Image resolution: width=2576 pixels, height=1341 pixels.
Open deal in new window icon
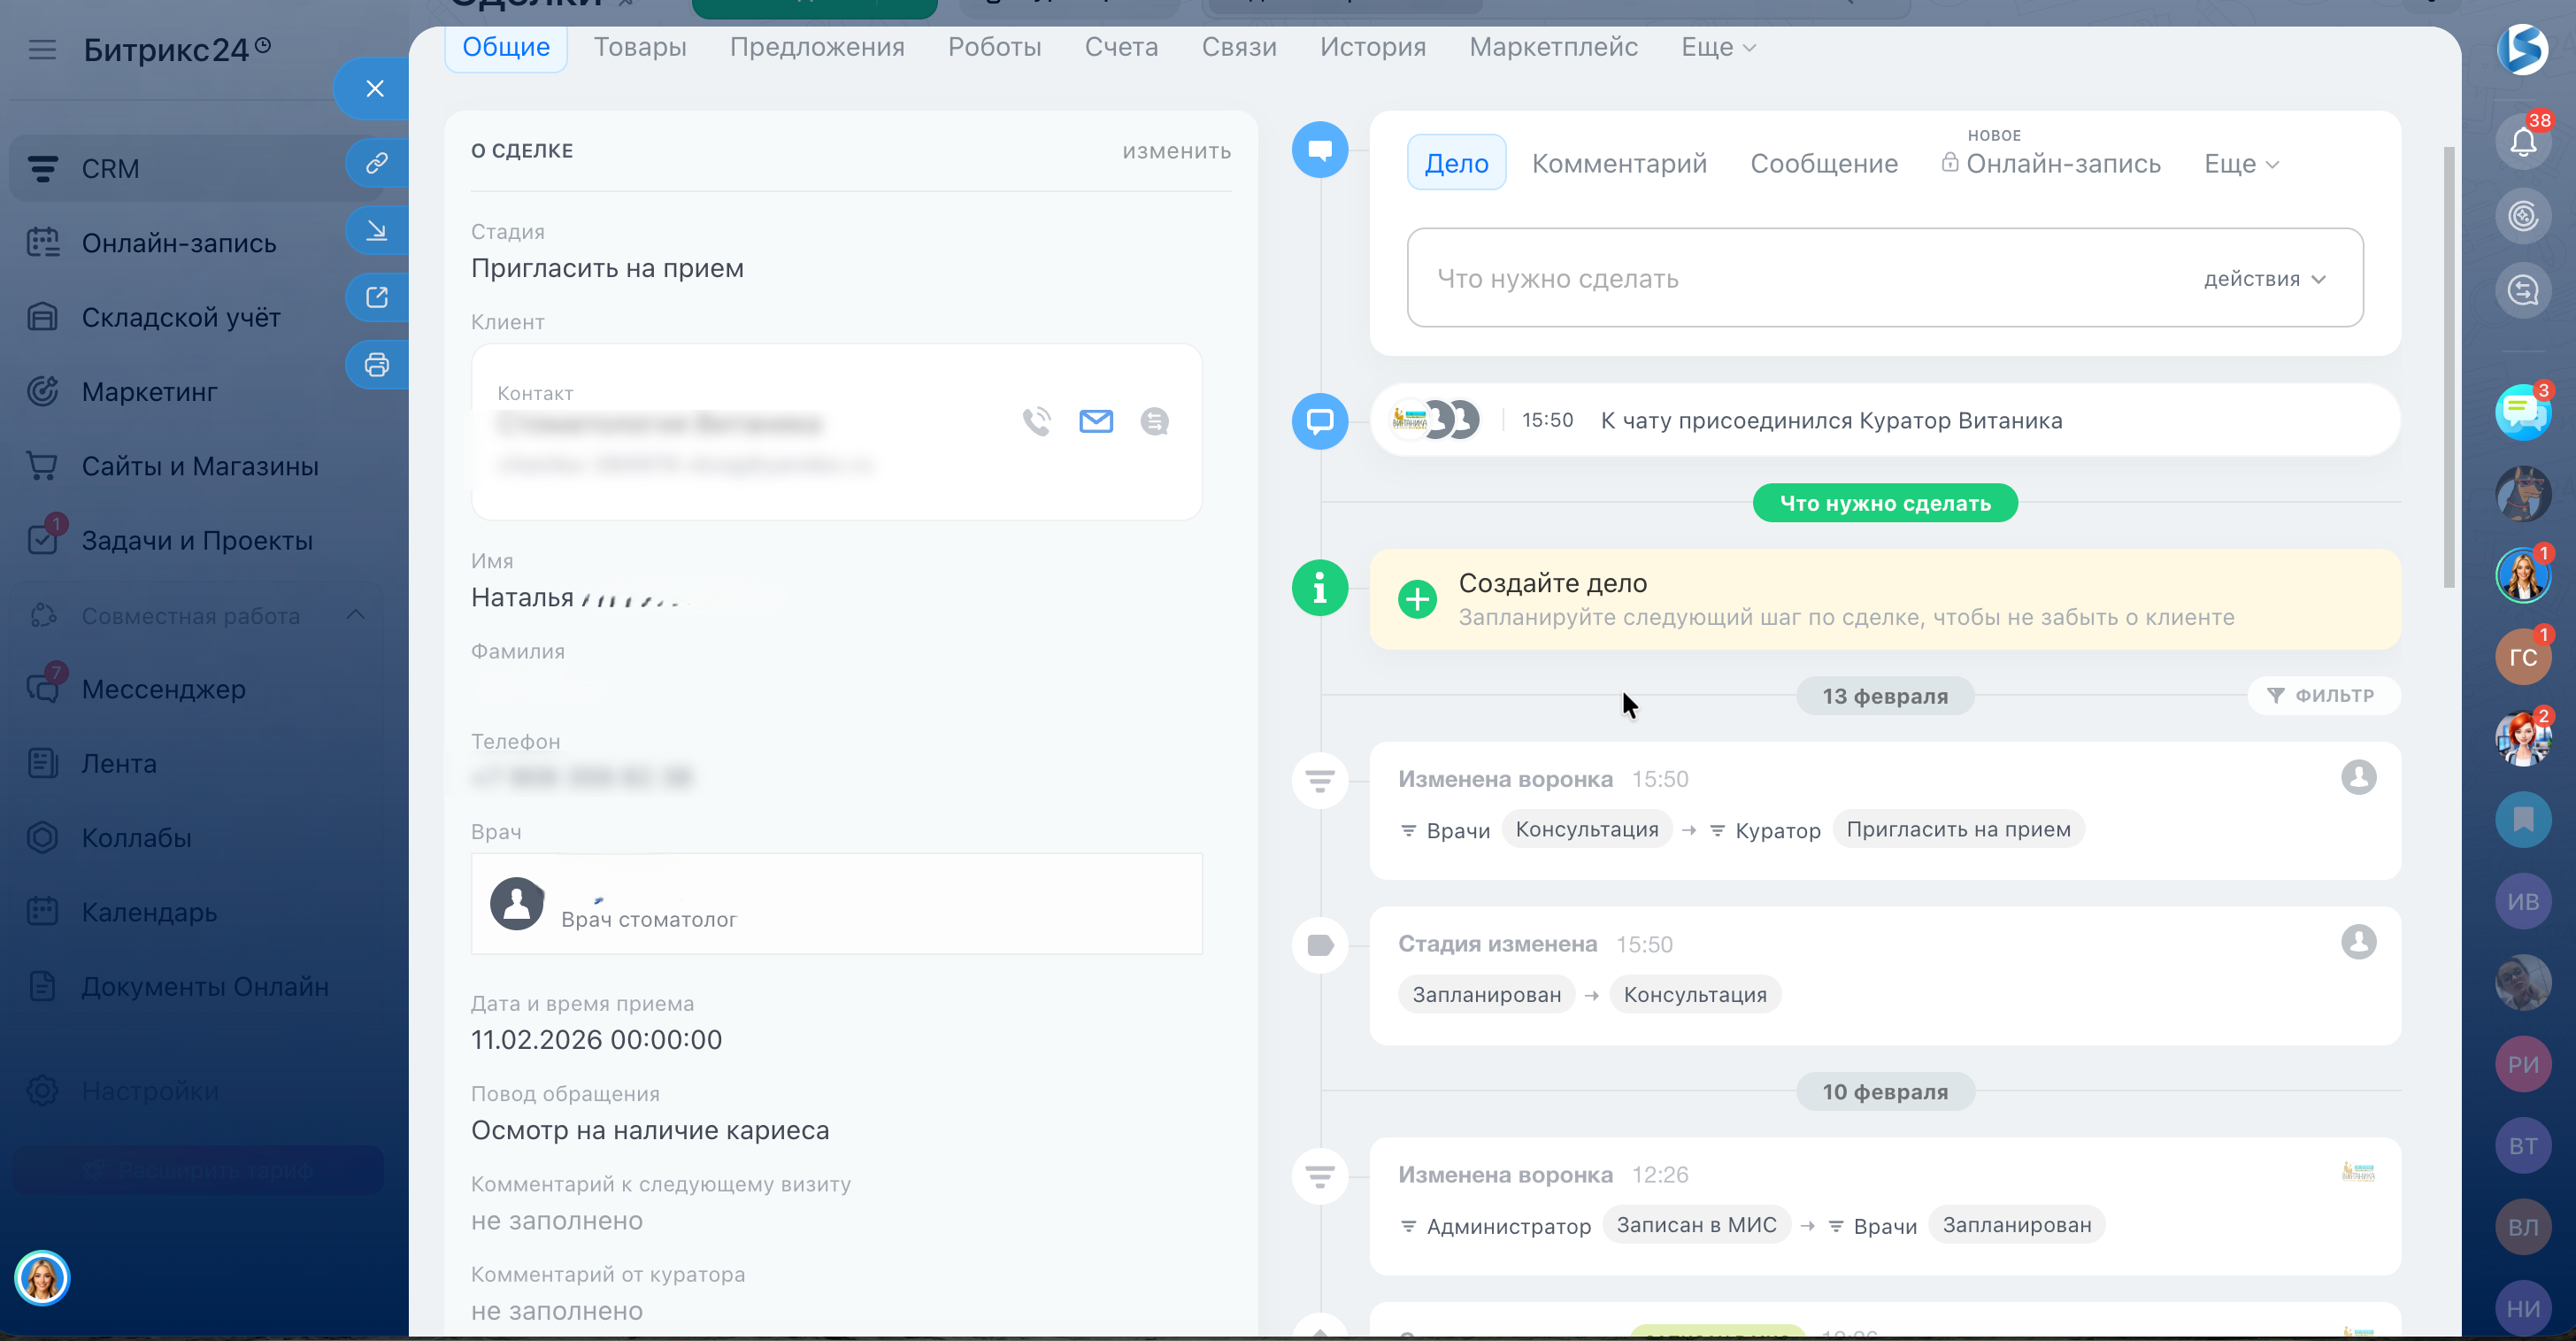[x=376, y=298]
